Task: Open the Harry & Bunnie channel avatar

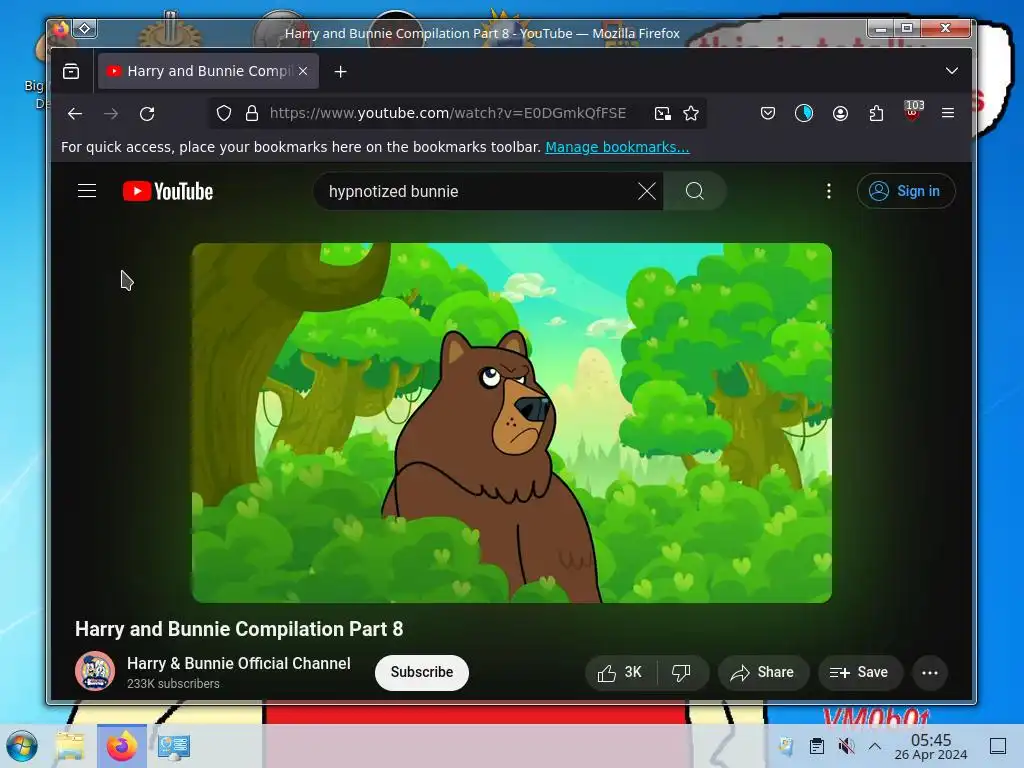Action: [x=95, y=671]
